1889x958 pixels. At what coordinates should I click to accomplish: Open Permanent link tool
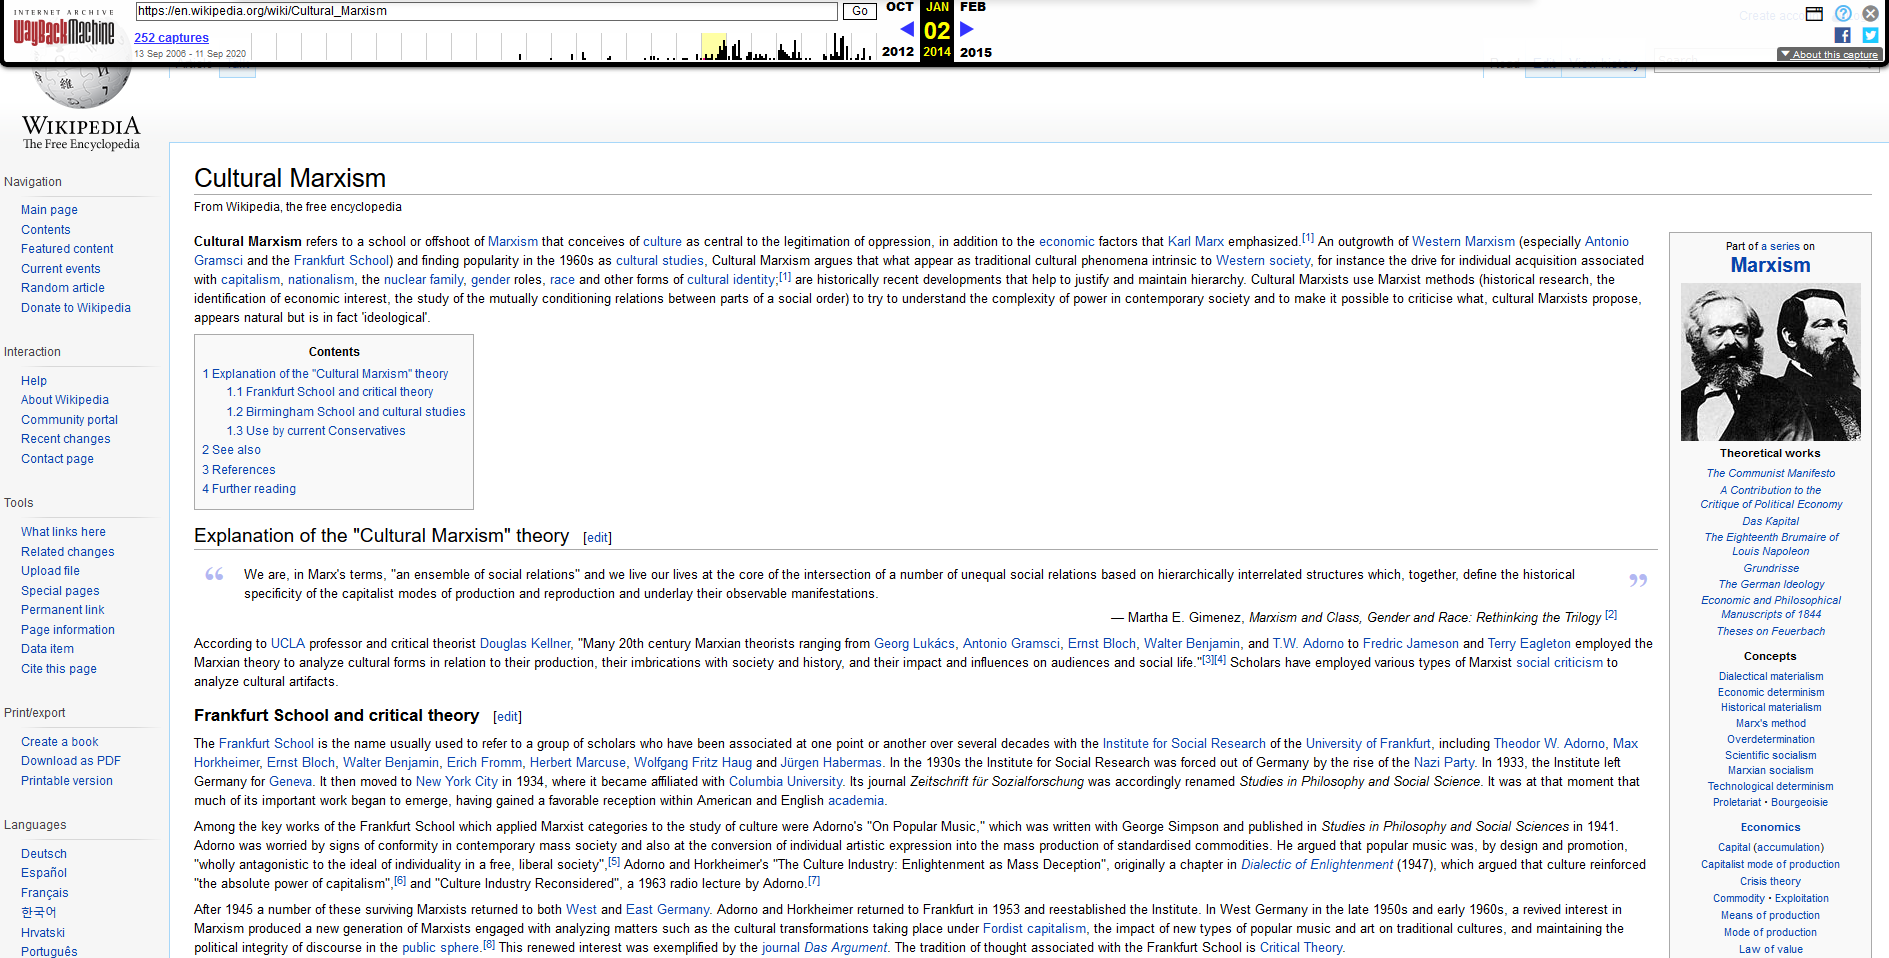62,610
